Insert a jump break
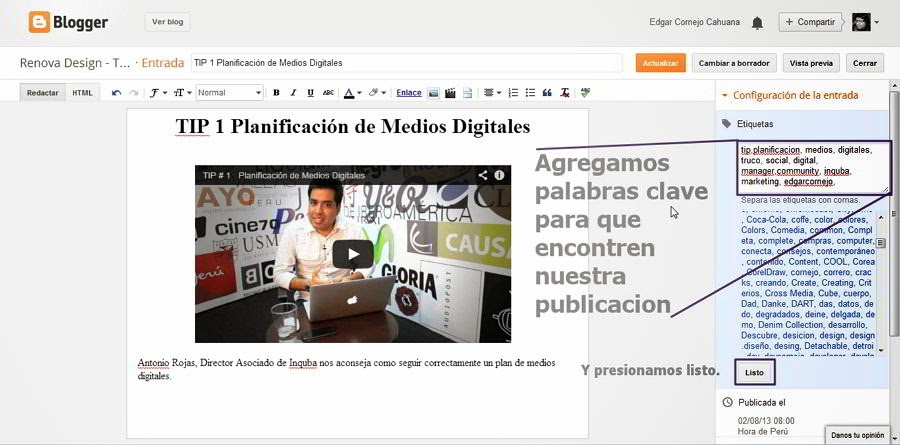Image resolution: width=900 pixels, height=445 pixels. click(468, 93)
